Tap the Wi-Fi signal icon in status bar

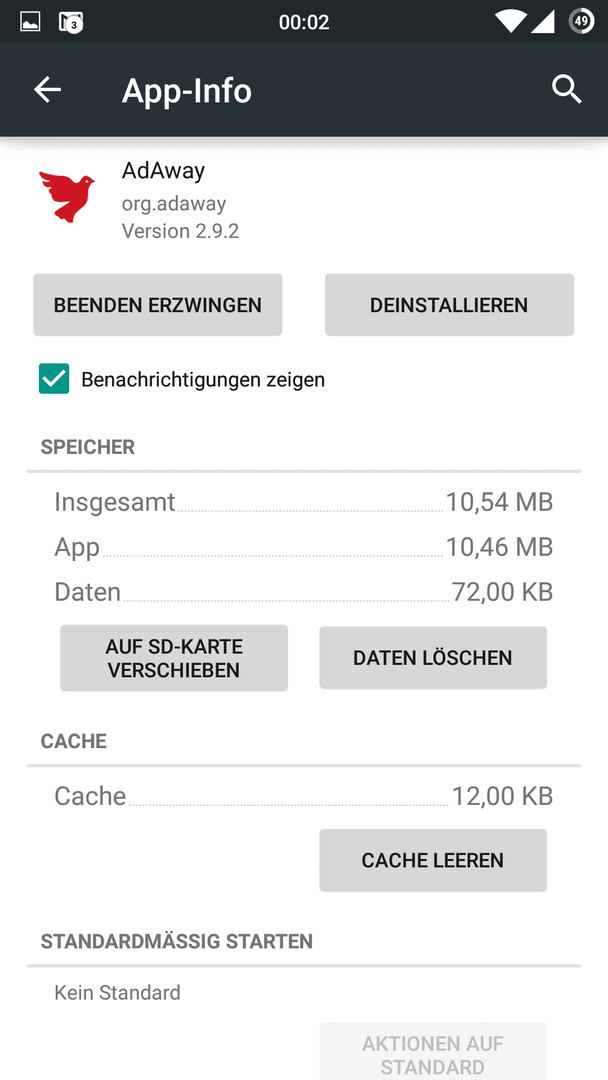[510, 22]
